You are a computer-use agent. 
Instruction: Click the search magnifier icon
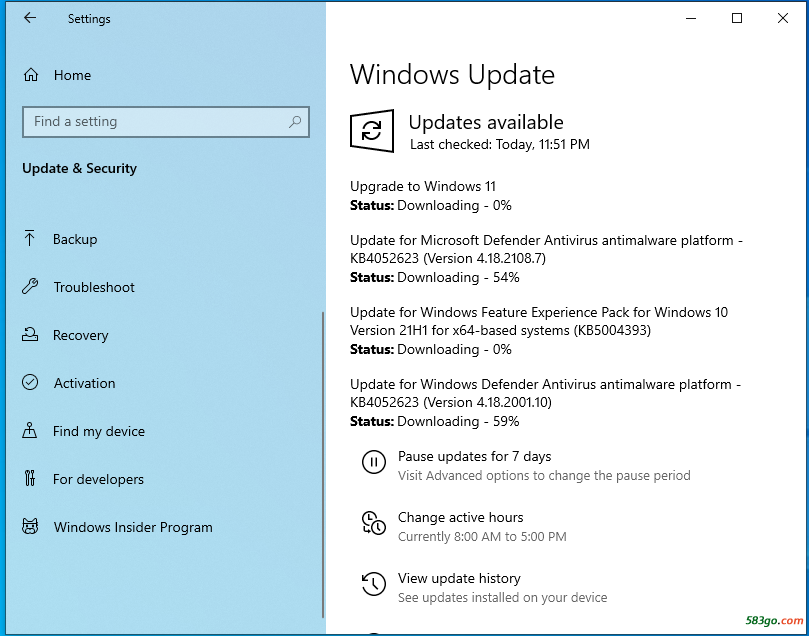[x=295, y=122]
